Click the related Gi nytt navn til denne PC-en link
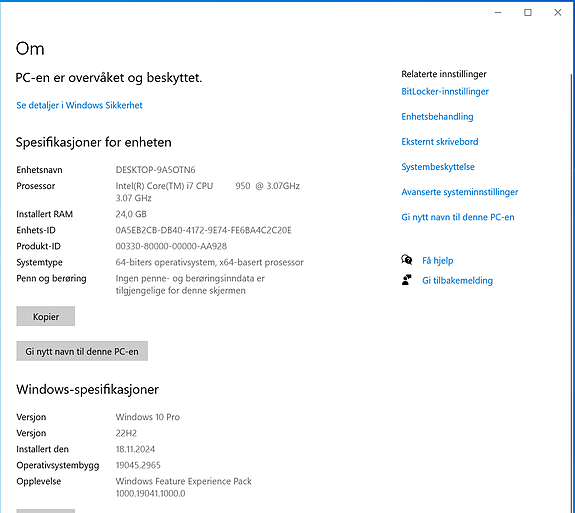This screenshot has height=513, width=575. click(458, 217)
